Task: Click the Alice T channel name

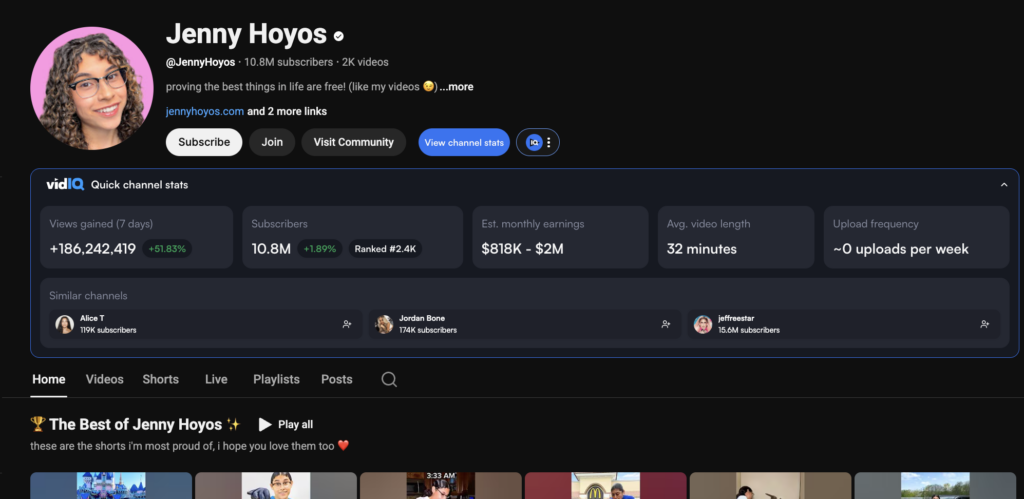Action: pos(92,318)
